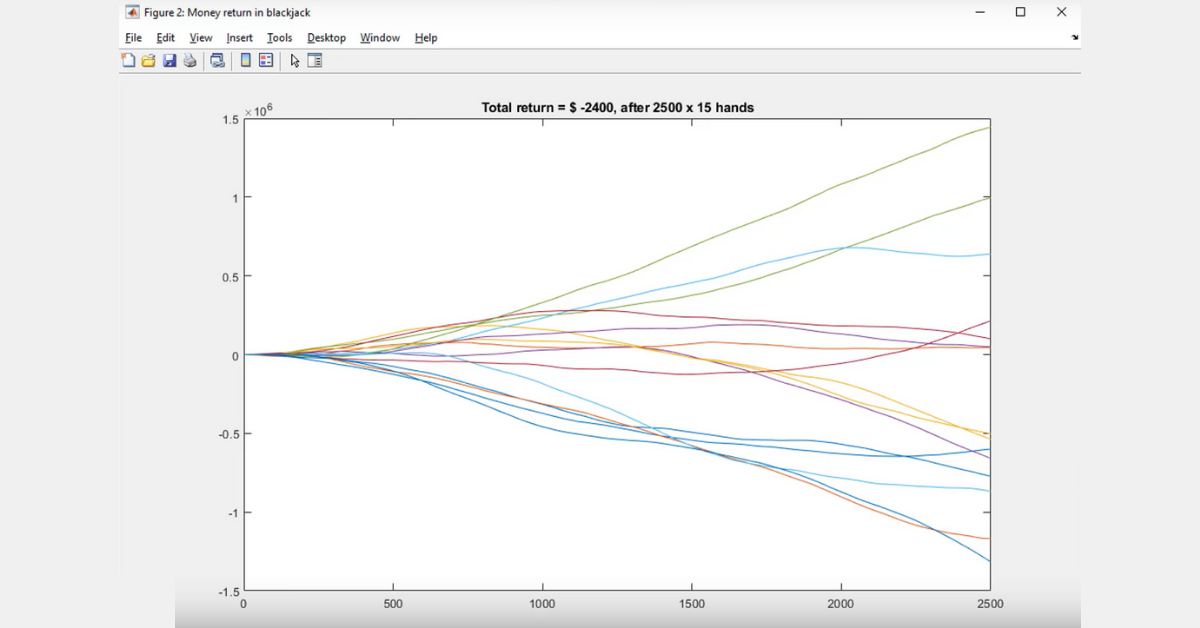Screen dimensions: 1200x628
Task: Enable Edit Plot mode with the arrow cursor icon
Action: click(x=295, y=61)
